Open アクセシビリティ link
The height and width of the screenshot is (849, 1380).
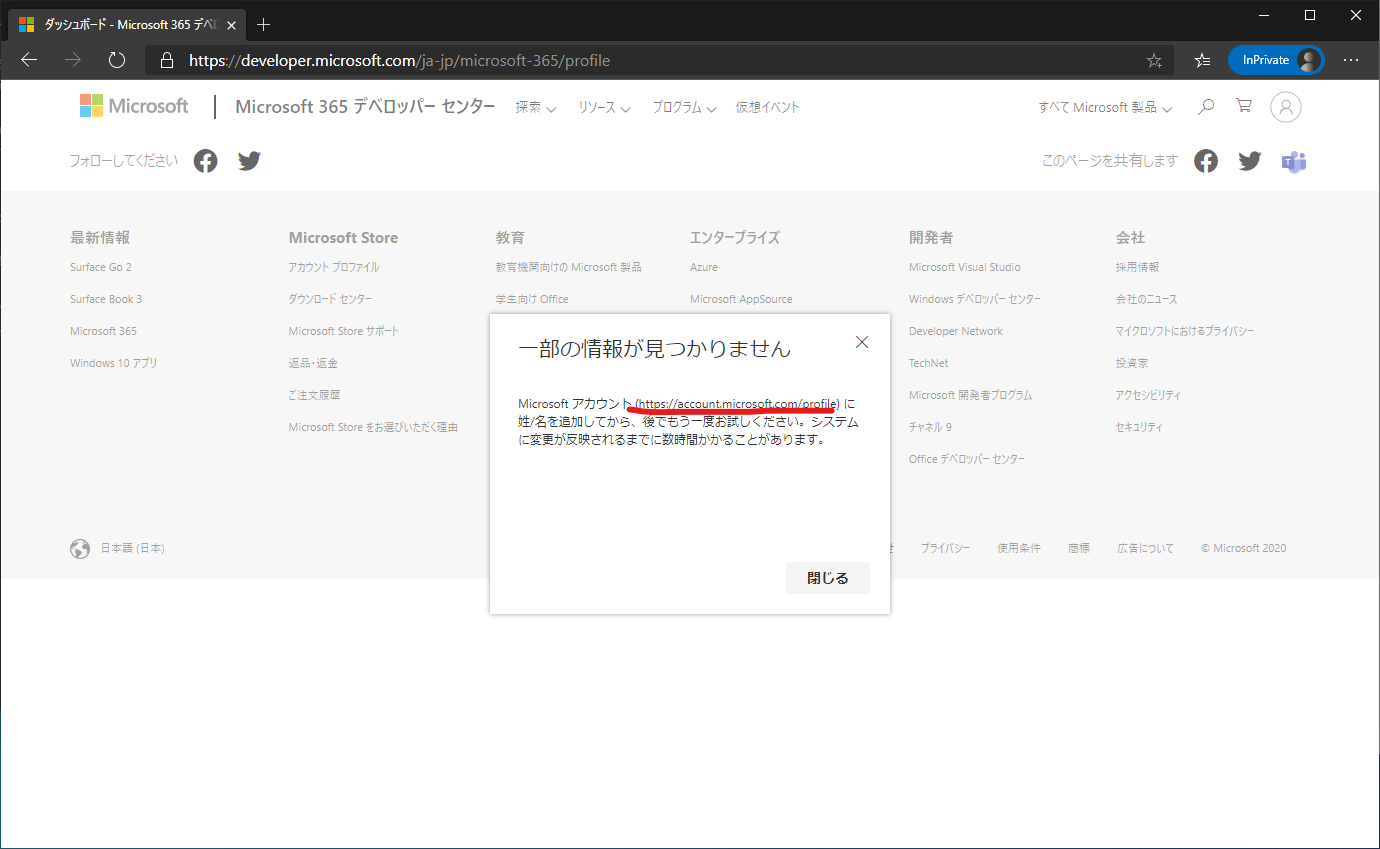(x=1148, y=395)
